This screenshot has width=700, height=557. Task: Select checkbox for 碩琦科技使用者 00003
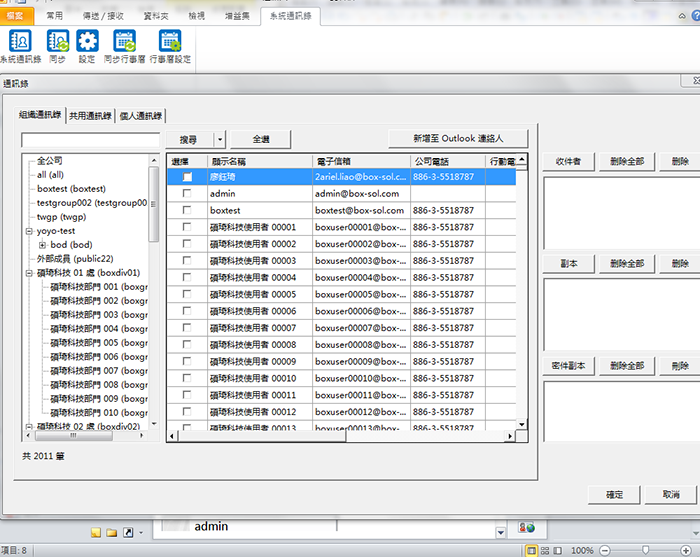point(187,261)
